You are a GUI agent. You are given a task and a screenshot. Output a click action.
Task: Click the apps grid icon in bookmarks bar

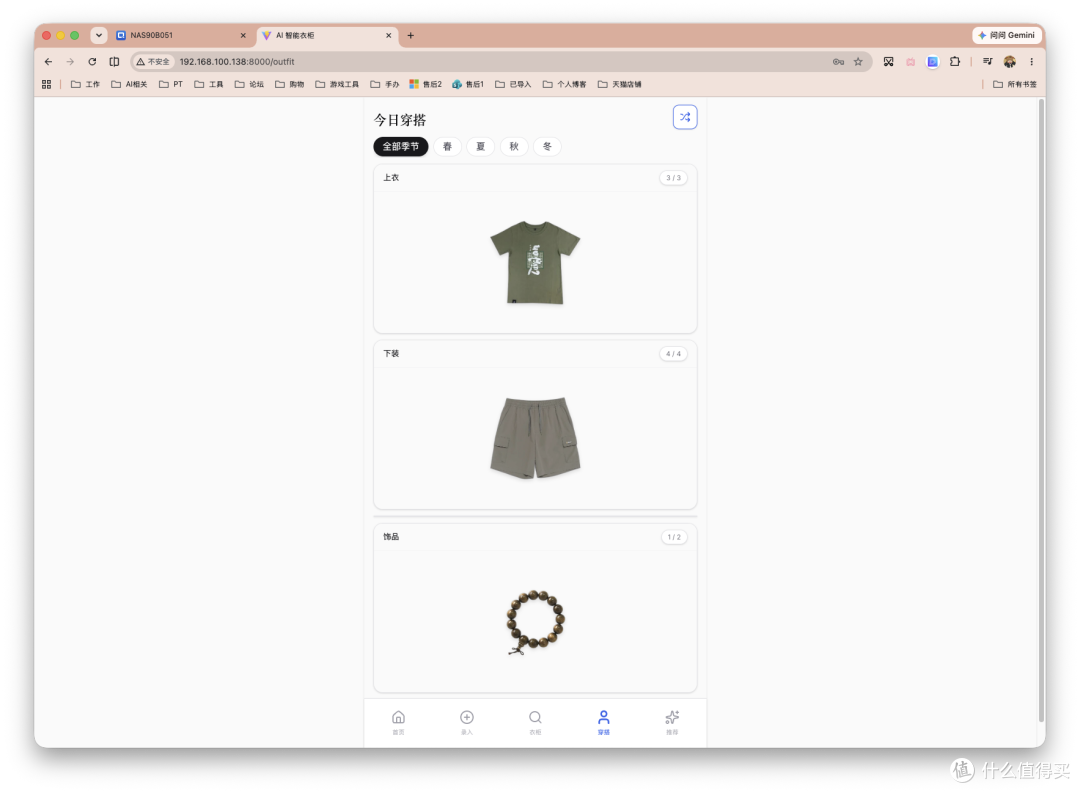pyautogui.click(x=46, y=84)
